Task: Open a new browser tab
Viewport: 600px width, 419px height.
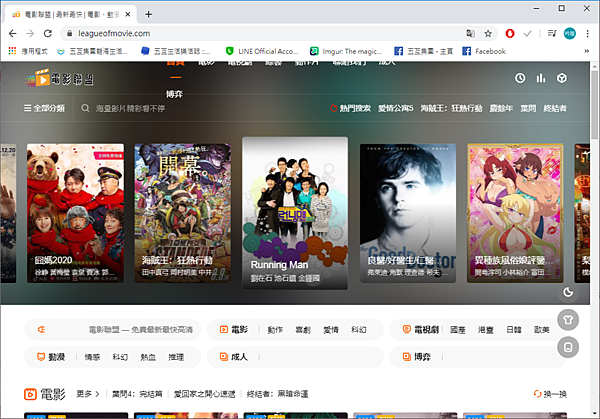Action: tap(148, 15)
